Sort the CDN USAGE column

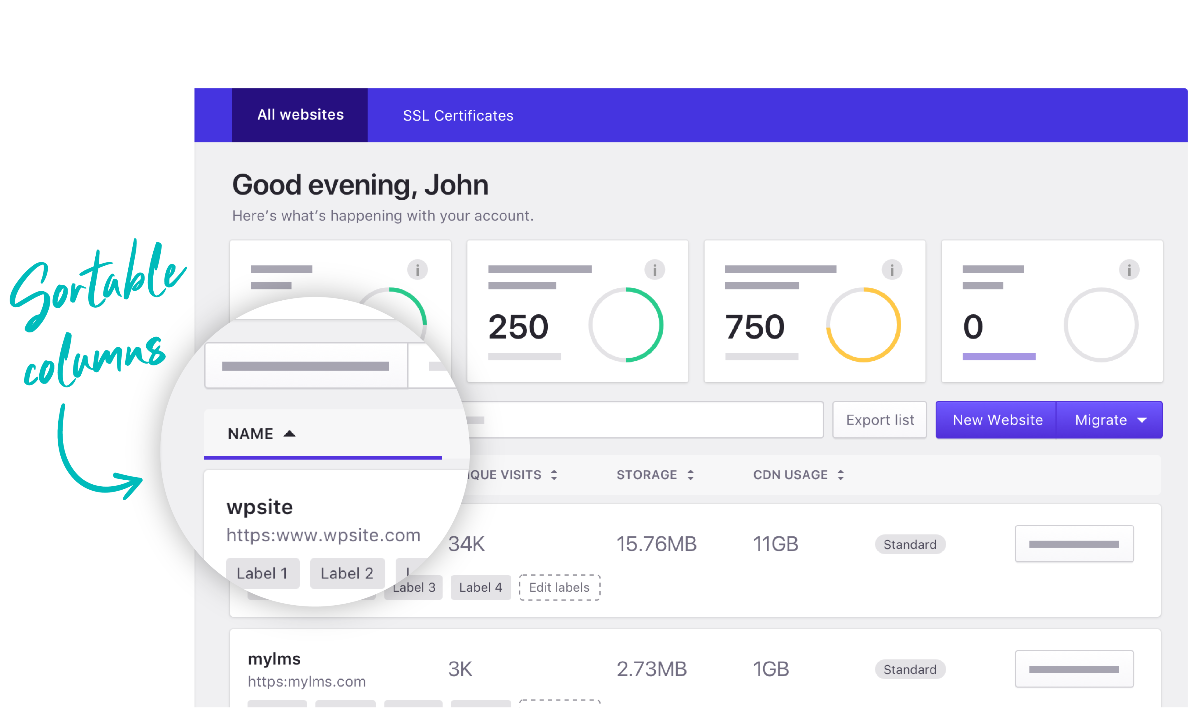pyautogui.click(x=840, y=475)
